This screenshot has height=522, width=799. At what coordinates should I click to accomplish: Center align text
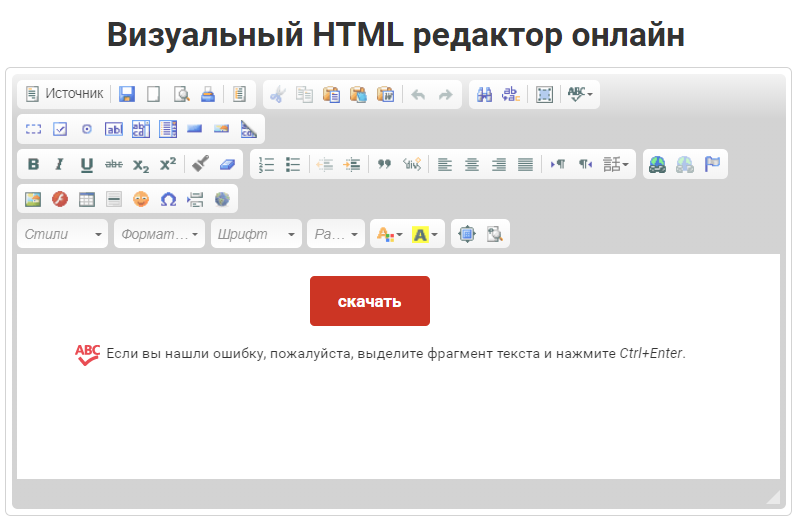point(472,165)
